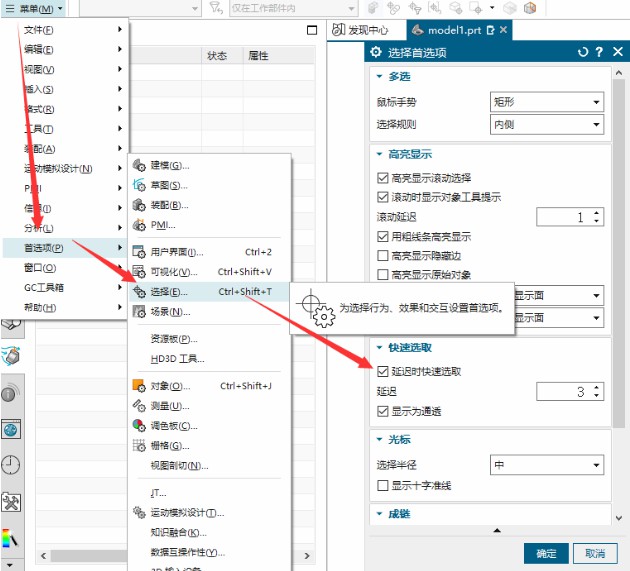
Task: Click the 栅格(G) grid preferences icon
Action: pyautogui.click(x=139, y=445)
